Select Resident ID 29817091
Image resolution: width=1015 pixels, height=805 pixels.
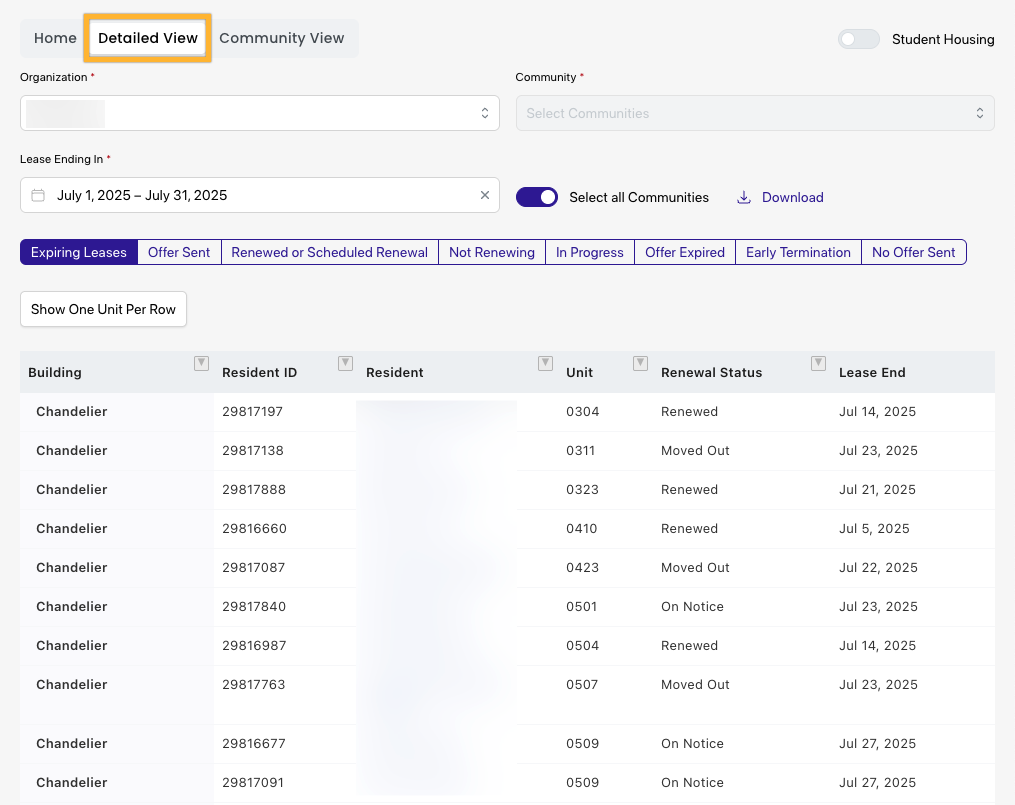click(253, 782)
